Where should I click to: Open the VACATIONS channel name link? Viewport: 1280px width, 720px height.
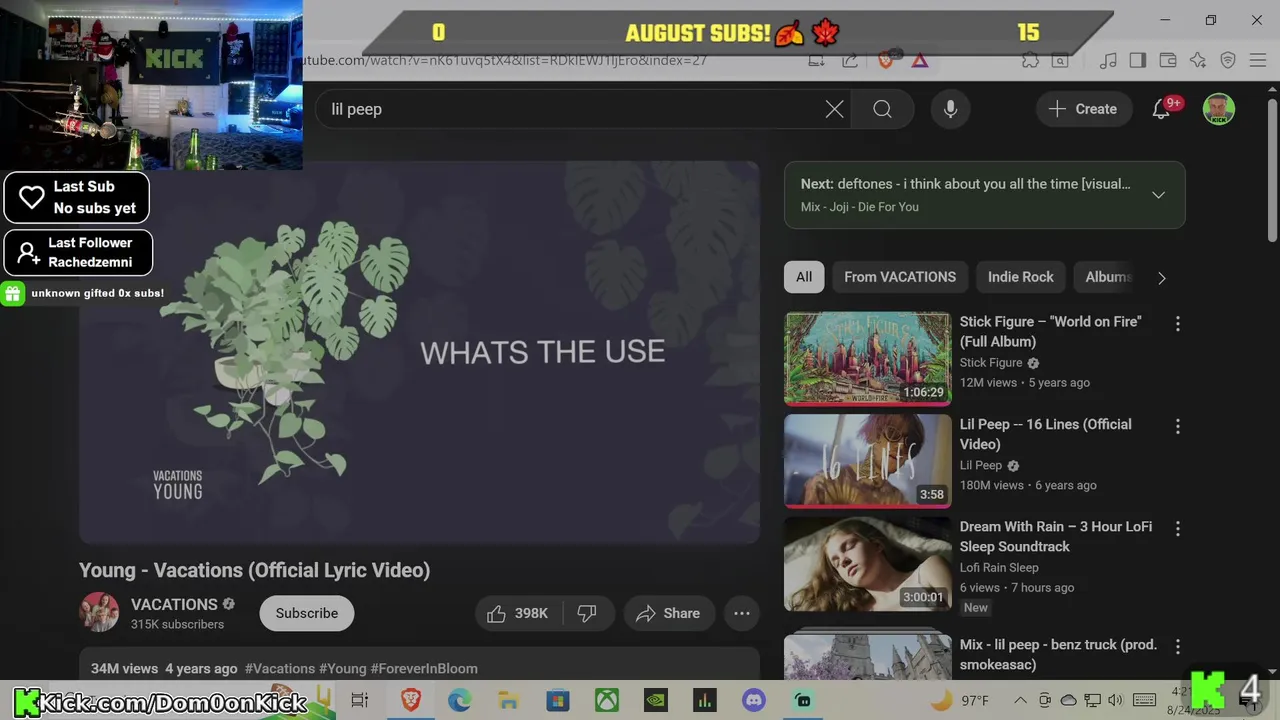click(x=174, y=604)
